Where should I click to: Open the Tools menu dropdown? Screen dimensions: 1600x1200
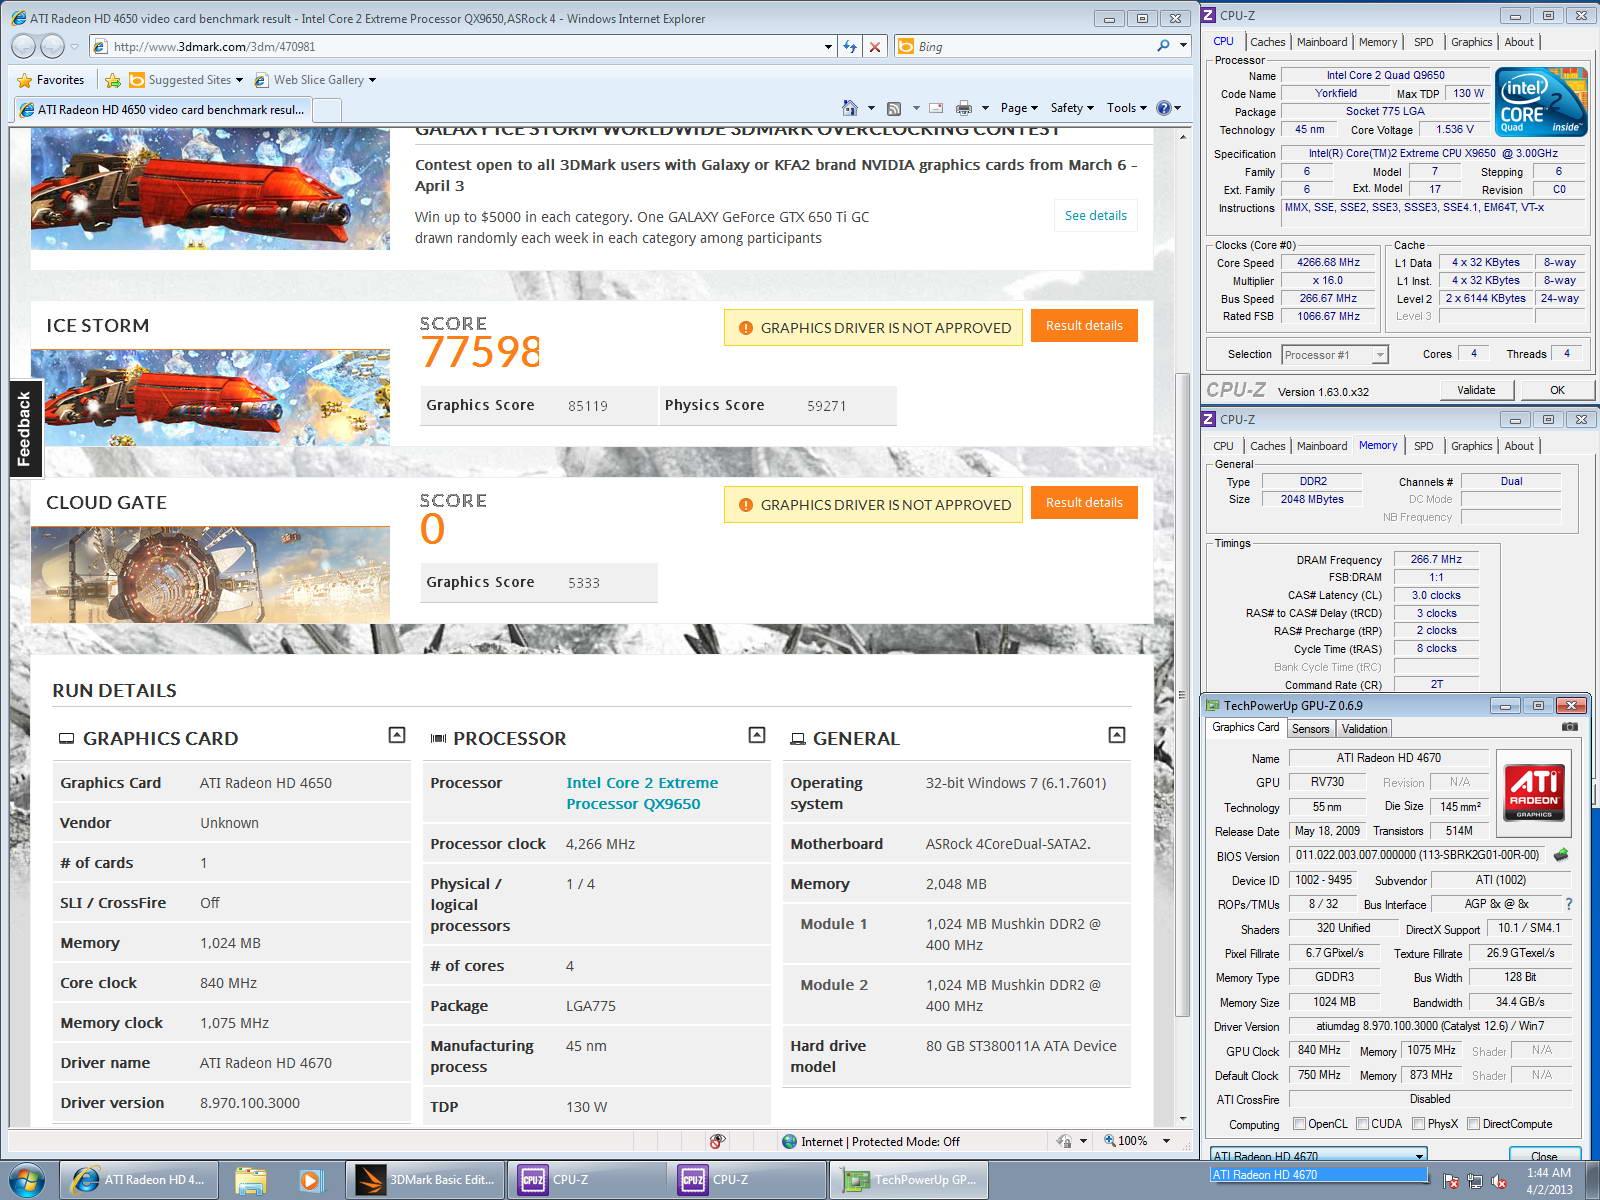1127,108
